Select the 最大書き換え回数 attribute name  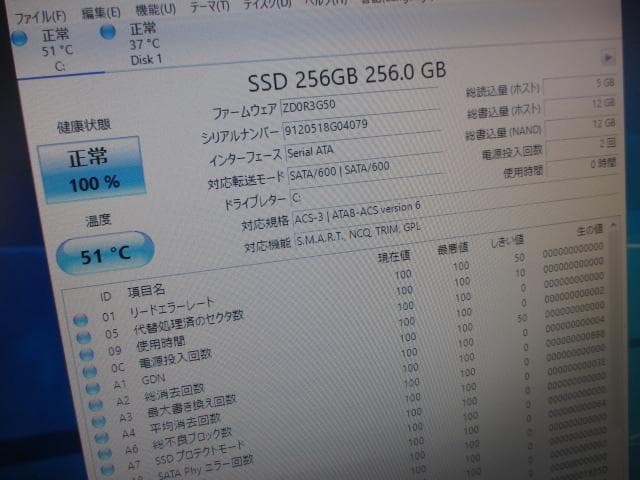192,407
